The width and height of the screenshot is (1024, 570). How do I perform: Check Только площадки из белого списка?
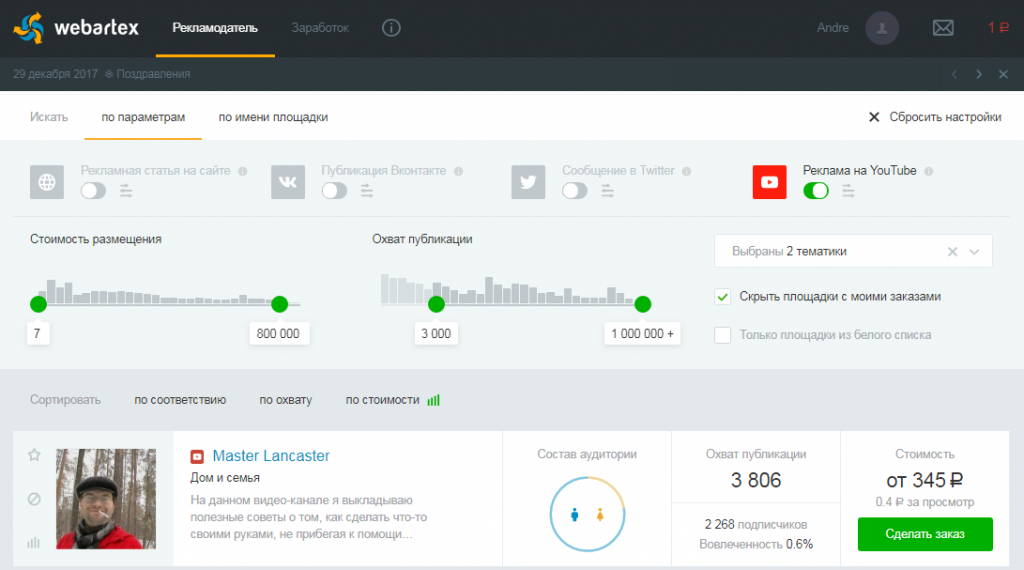click(x=722, y=335)
